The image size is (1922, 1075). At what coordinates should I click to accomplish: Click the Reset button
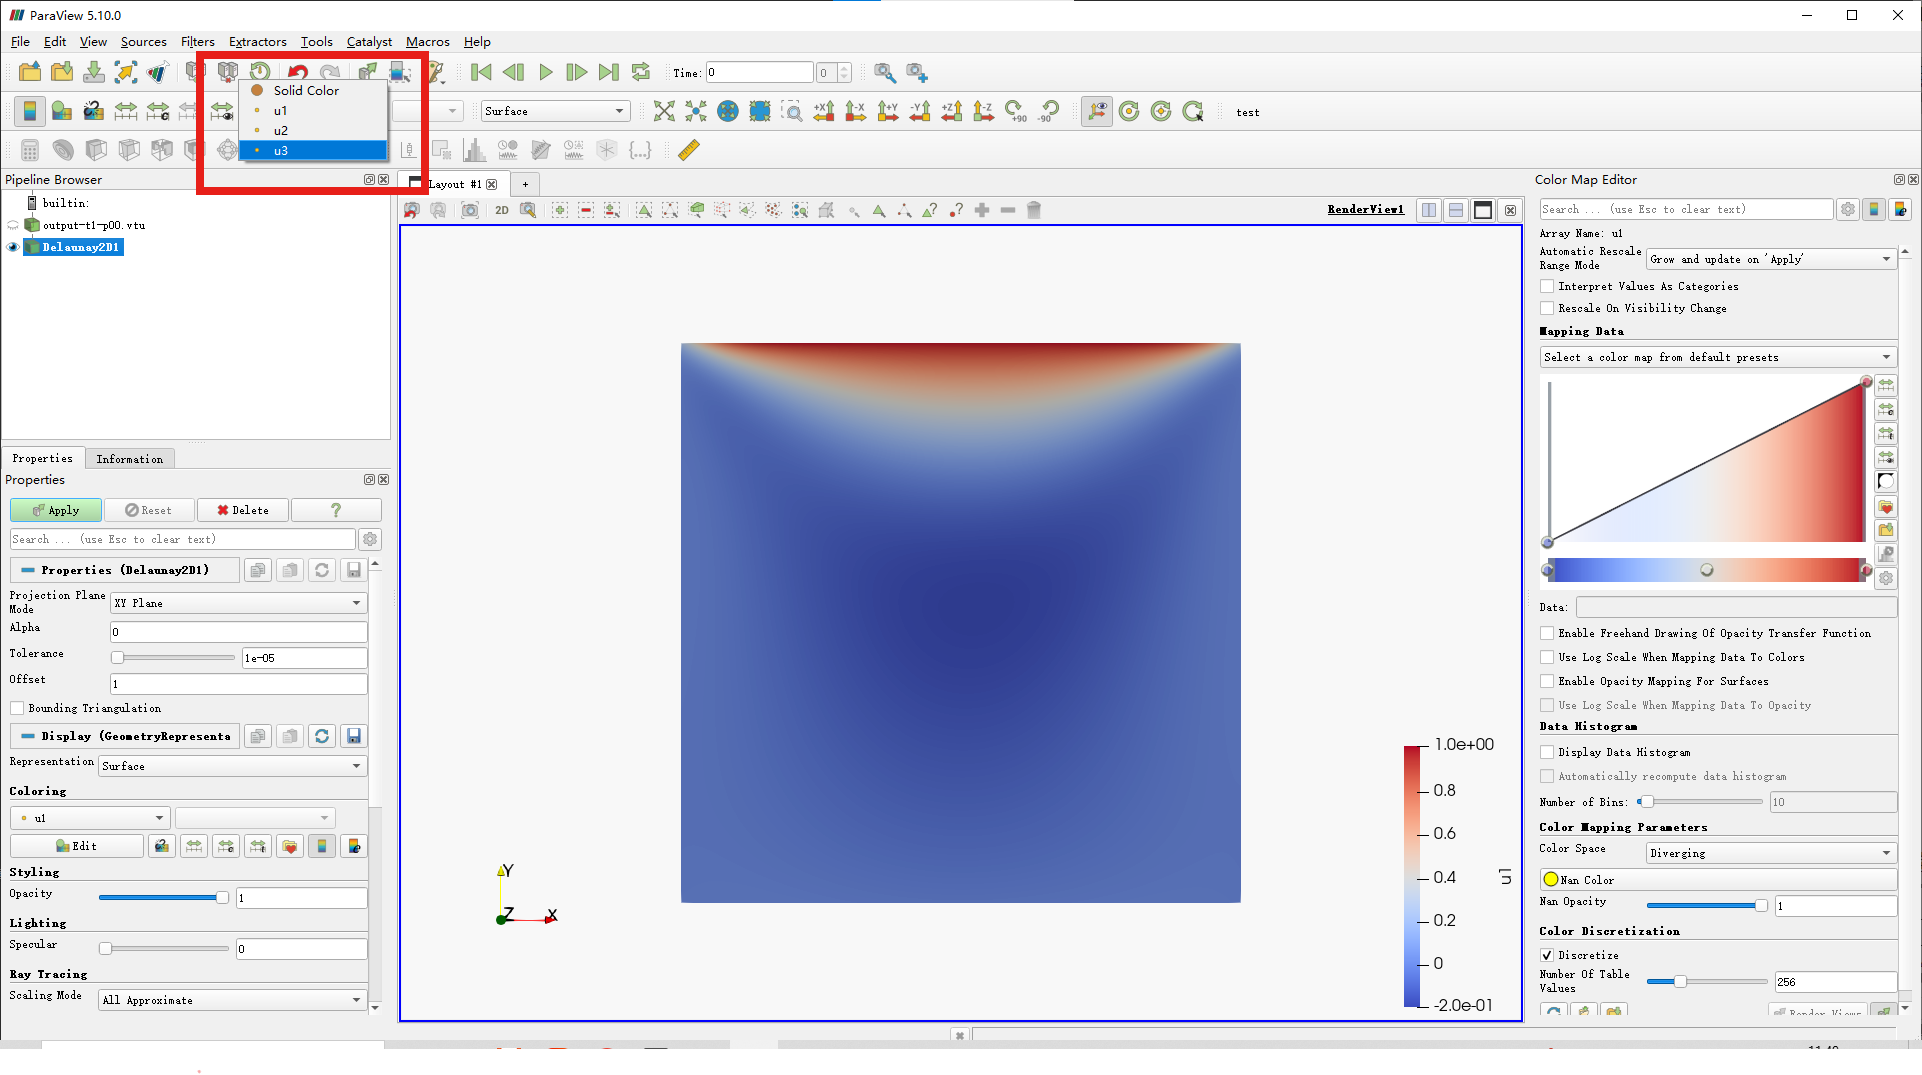coord(148,510)
